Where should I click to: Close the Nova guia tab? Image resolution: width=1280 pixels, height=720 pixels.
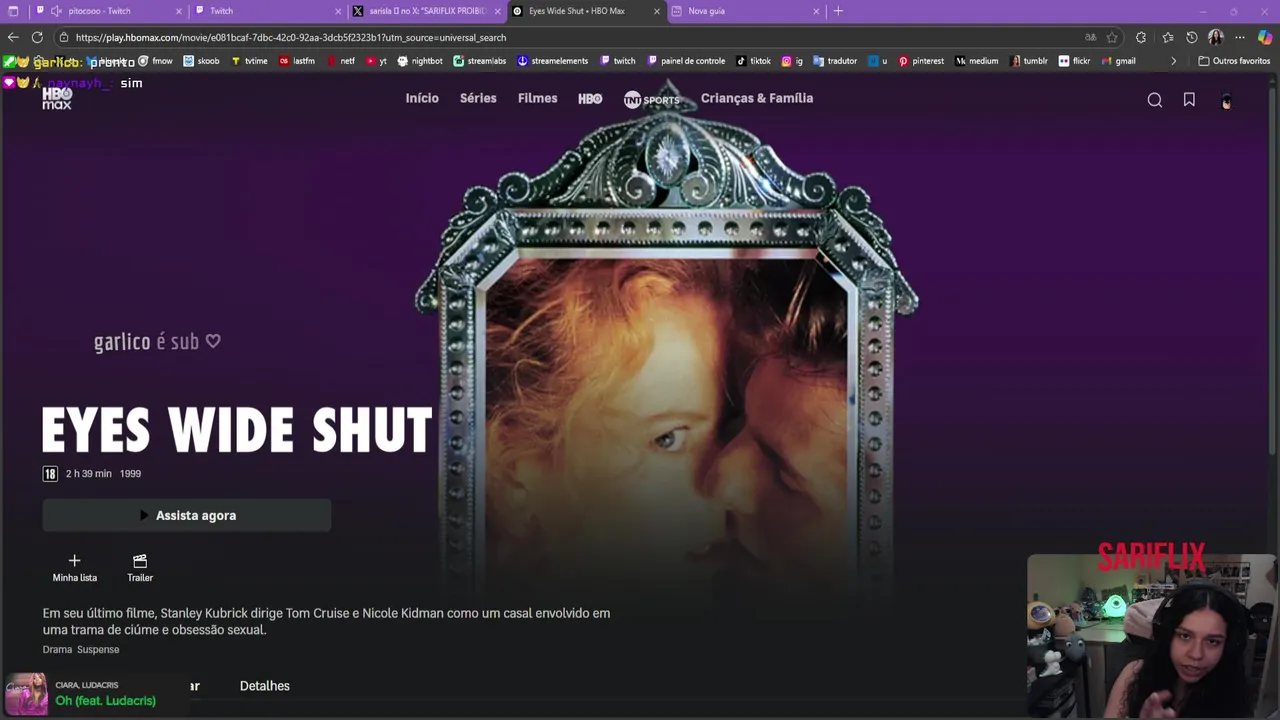click(x=816, y=11)
